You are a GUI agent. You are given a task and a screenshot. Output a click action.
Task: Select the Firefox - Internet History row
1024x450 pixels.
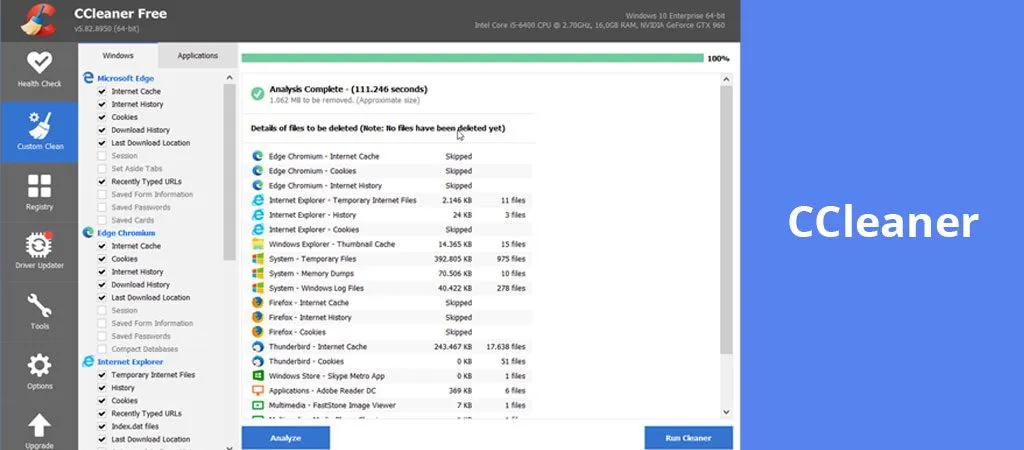click(390, 317)
